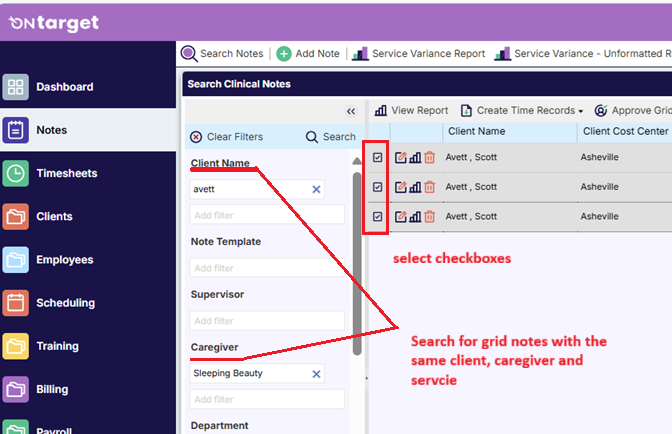Open the Timesheets clock icon
This screenshot has width=672, height=434.
click(15, 173)
